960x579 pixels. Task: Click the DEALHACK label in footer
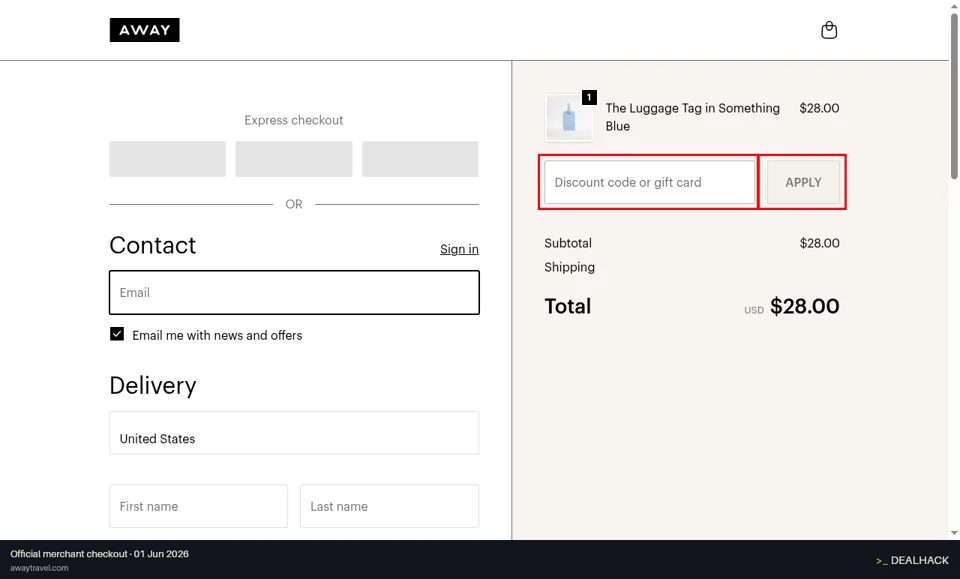[912, 560]
